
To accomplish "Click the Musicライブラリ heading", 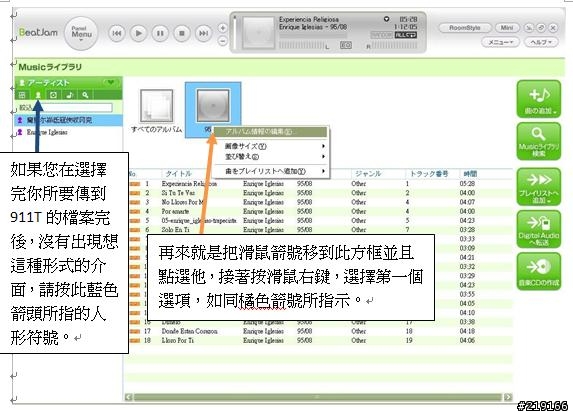I will coord(50,67).
